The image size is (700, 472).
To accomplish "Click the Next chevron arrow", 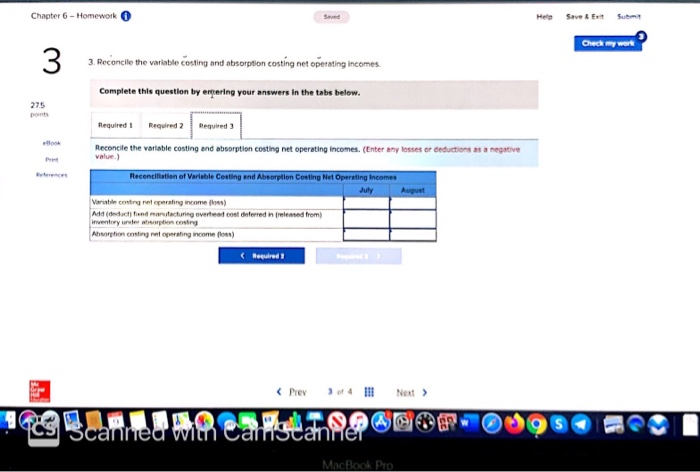I will (425, 393).
